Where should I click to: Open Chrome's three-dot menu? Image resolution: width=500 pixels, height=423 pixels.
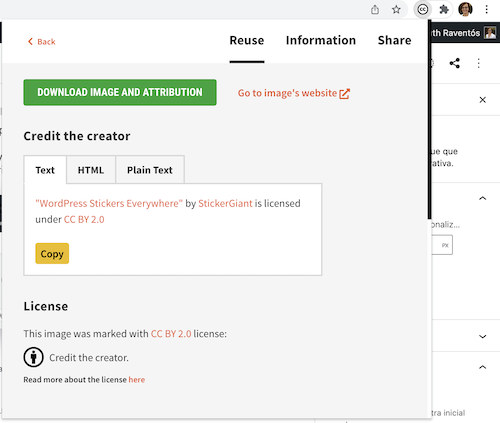point(486,10)
